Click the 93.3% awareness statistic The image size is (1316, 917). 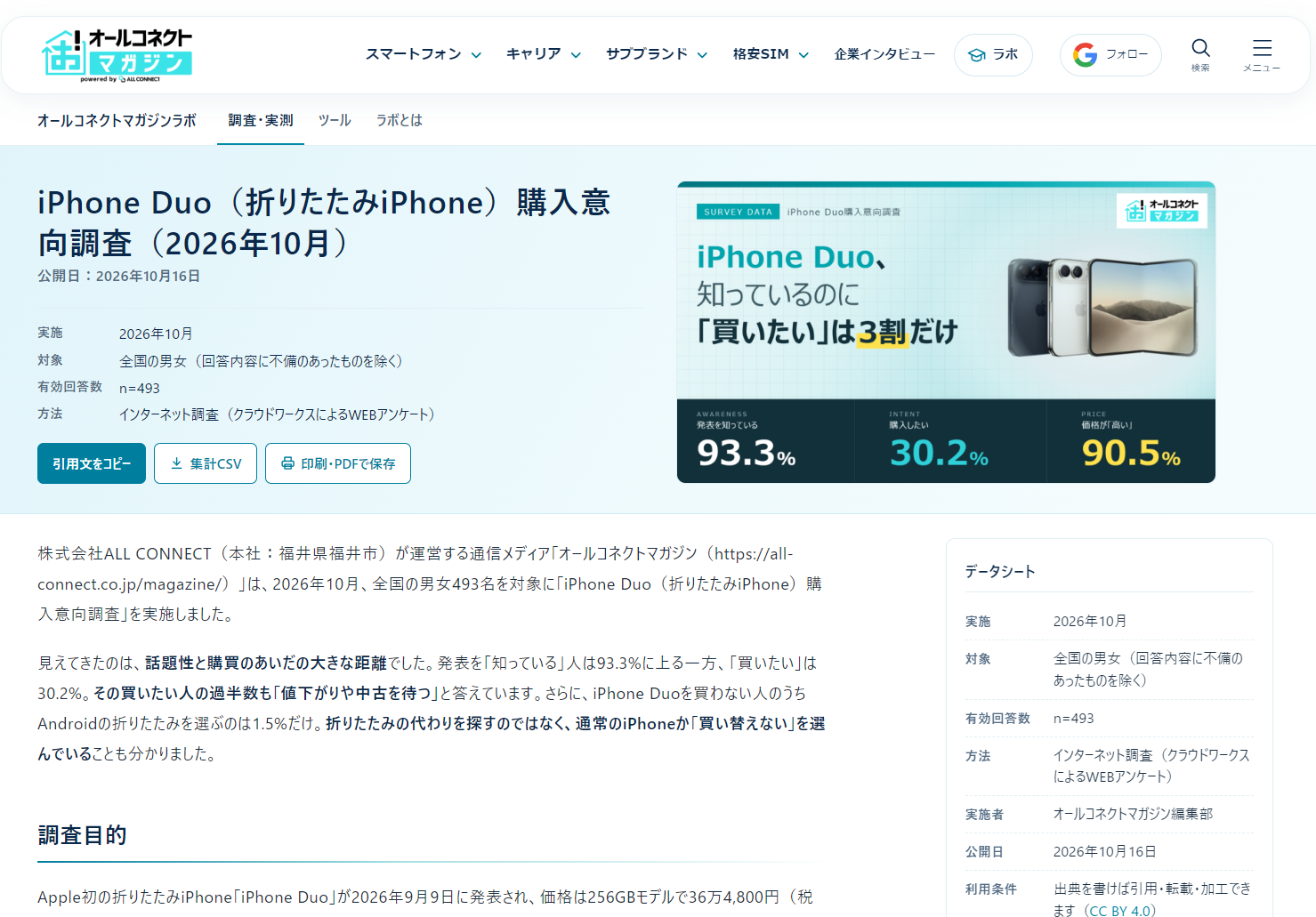[x=746, y=455]
